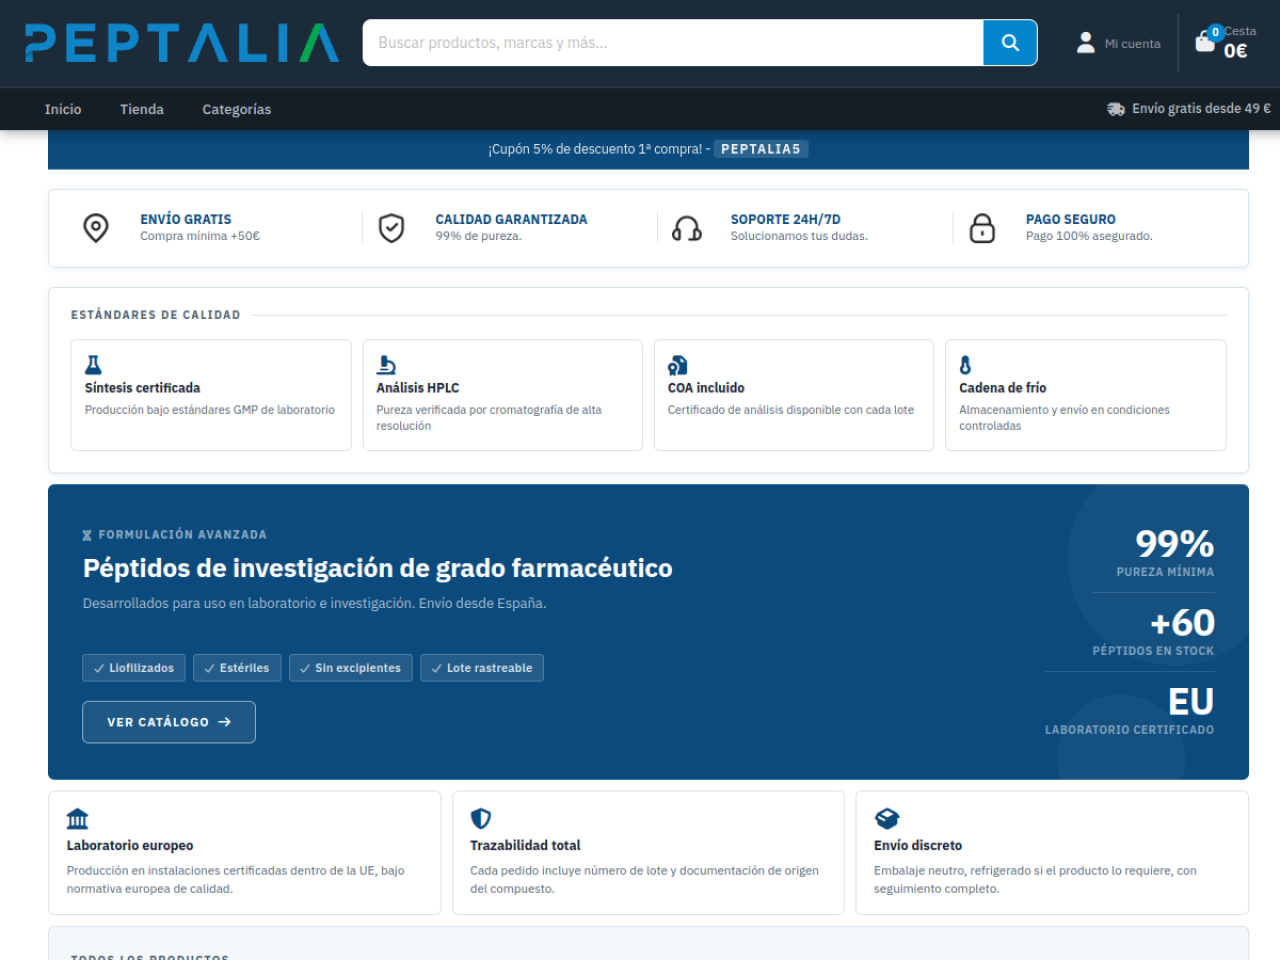Click the Péptidos de investigación headline

click(378, 568)
